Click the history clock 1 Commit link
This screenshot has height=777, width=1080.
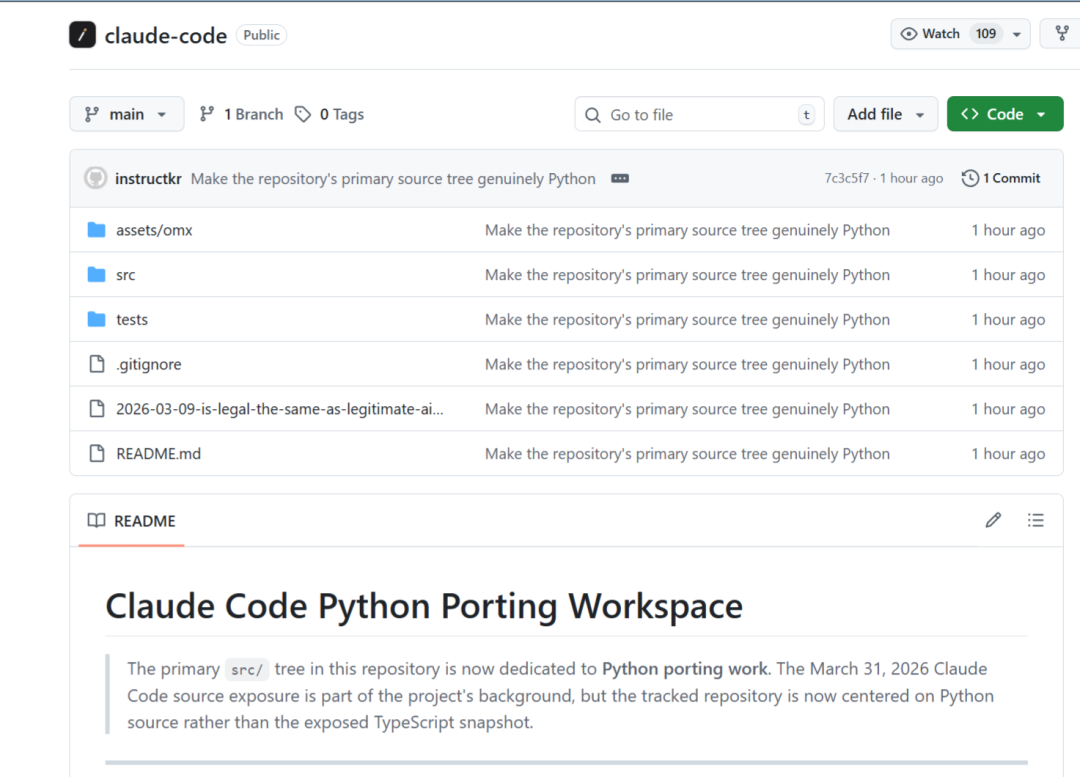click(1001, 178)
